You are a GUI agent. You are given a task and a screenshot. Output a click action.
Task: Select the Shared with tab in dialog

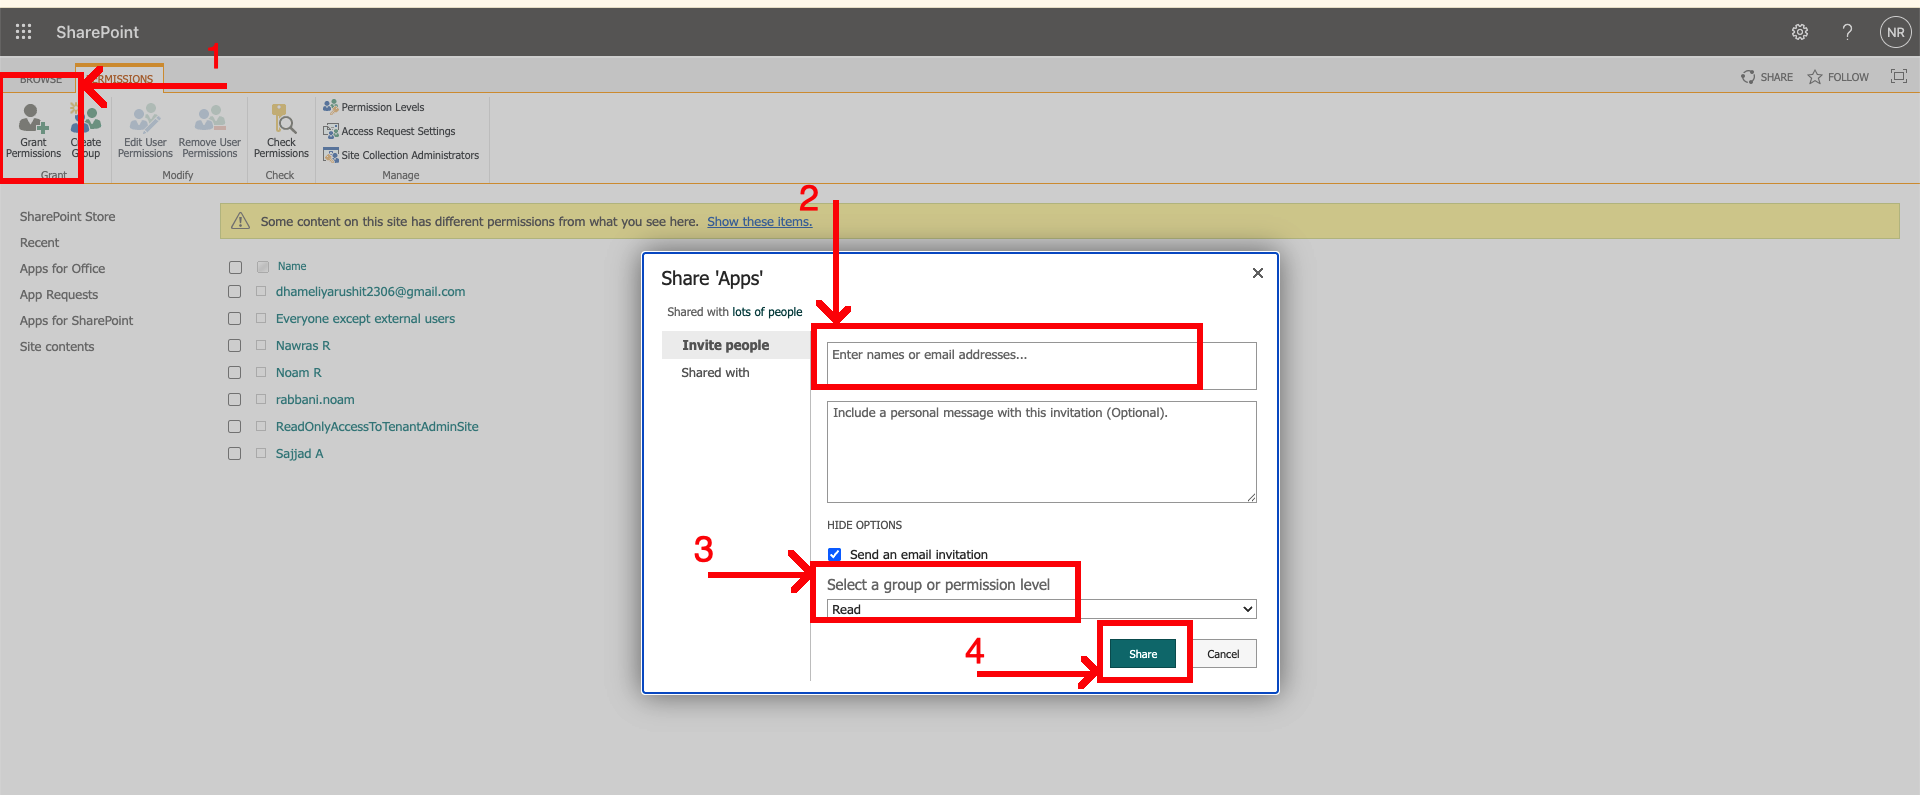pos(715,372)
